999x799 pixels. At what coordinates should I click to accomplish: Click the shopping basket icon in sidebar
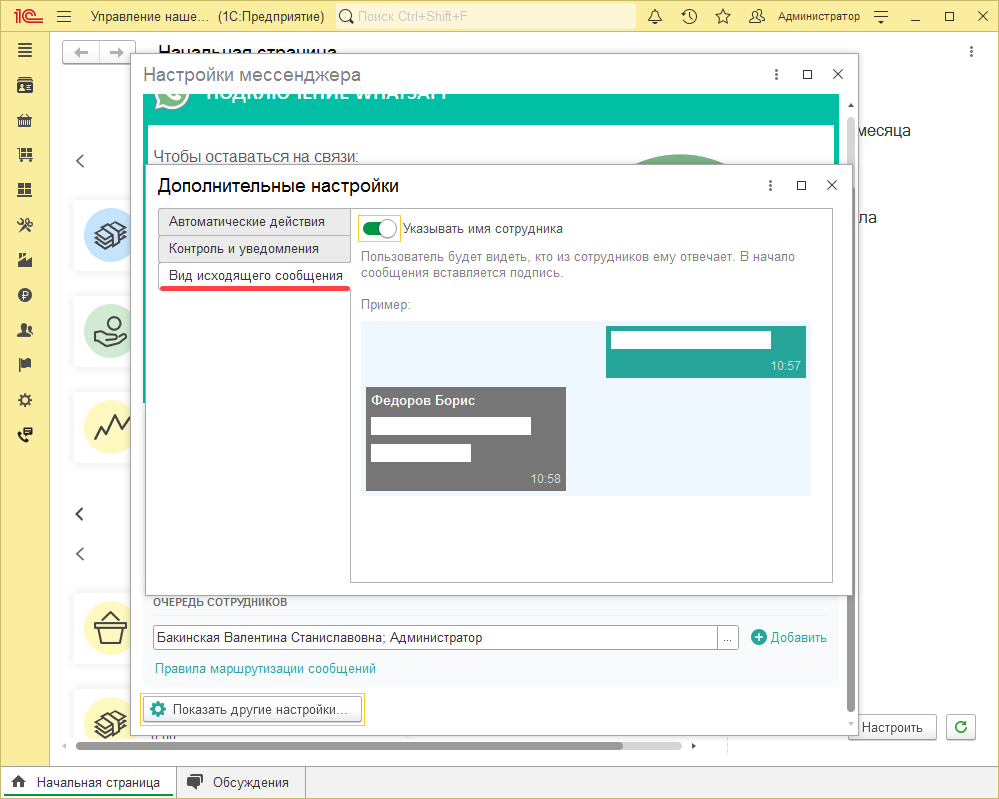(25, 121)
